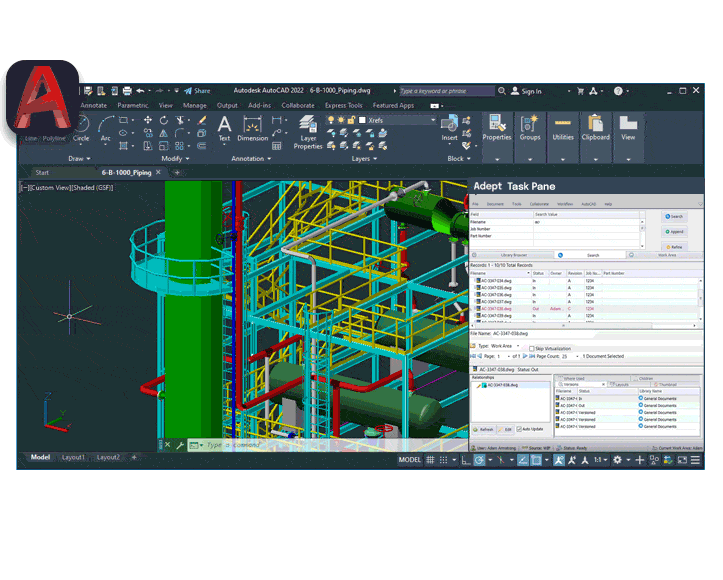Click the Append button in Adept pane
This screenshot has height=580, width=723.
(674, 231)
